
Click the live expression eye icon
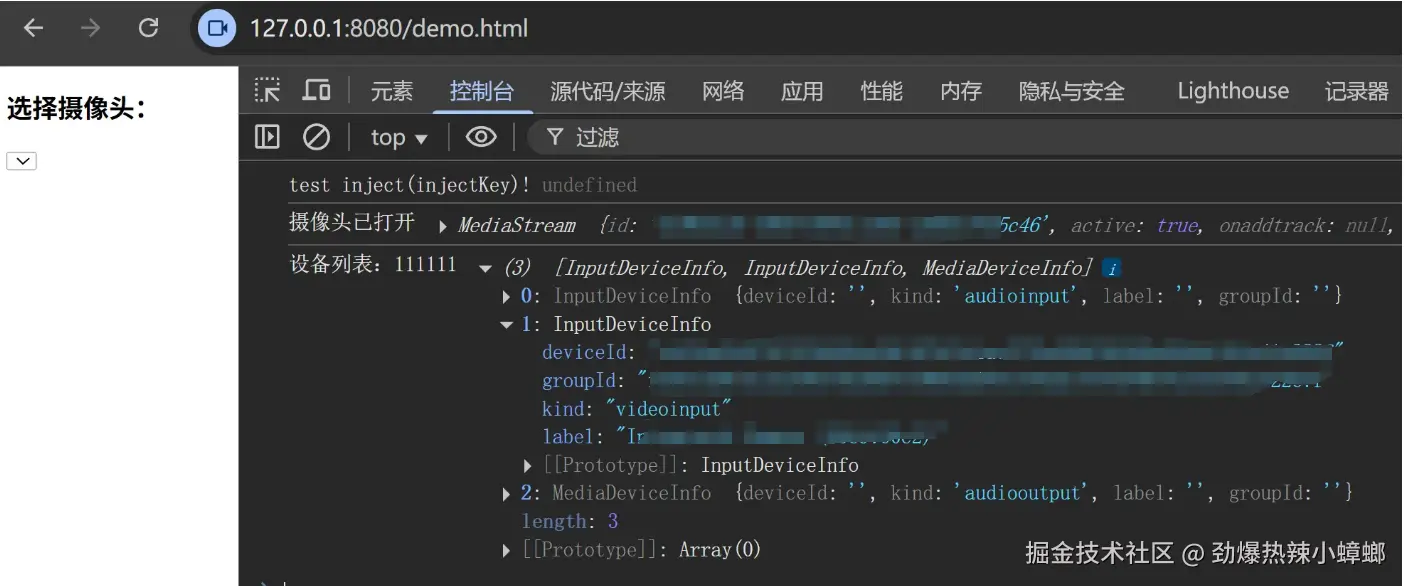tap(481, 137)
